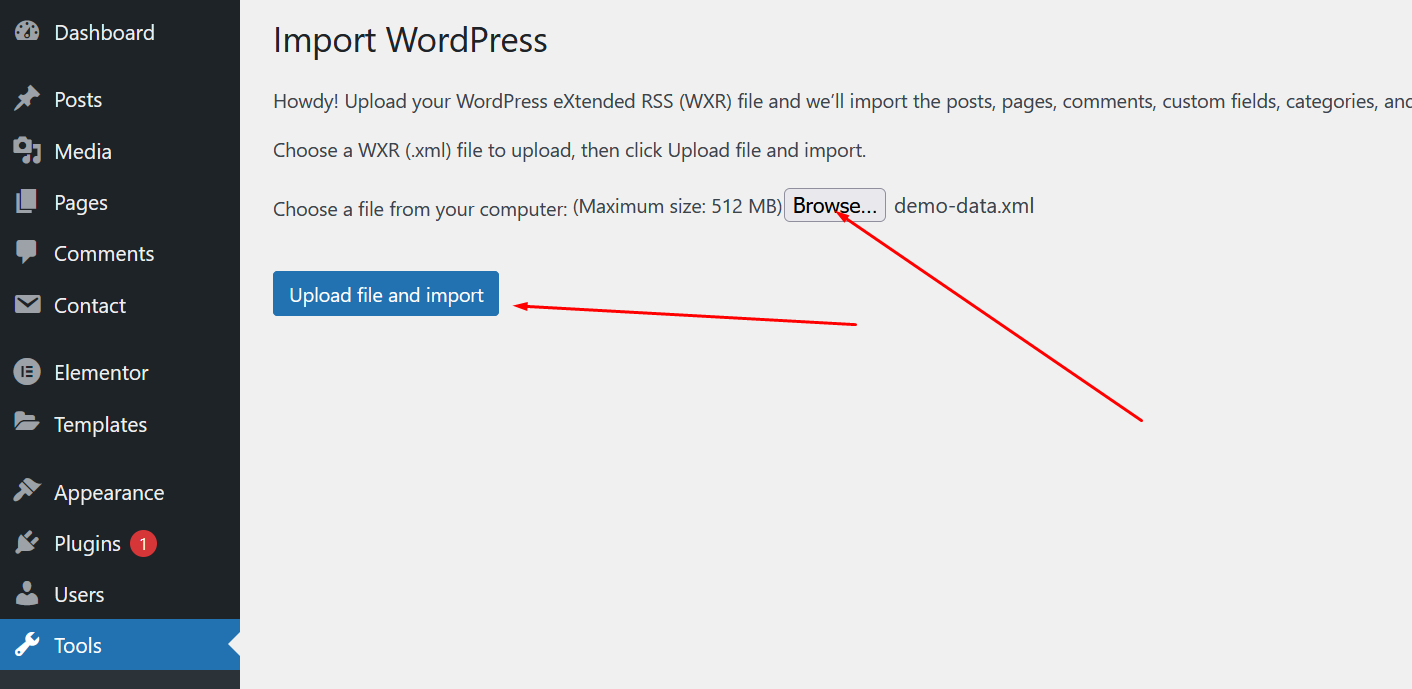Viewport: 1412px width, 689px height.
Task: Click the Pages document icon
Action: coord(27,202)
